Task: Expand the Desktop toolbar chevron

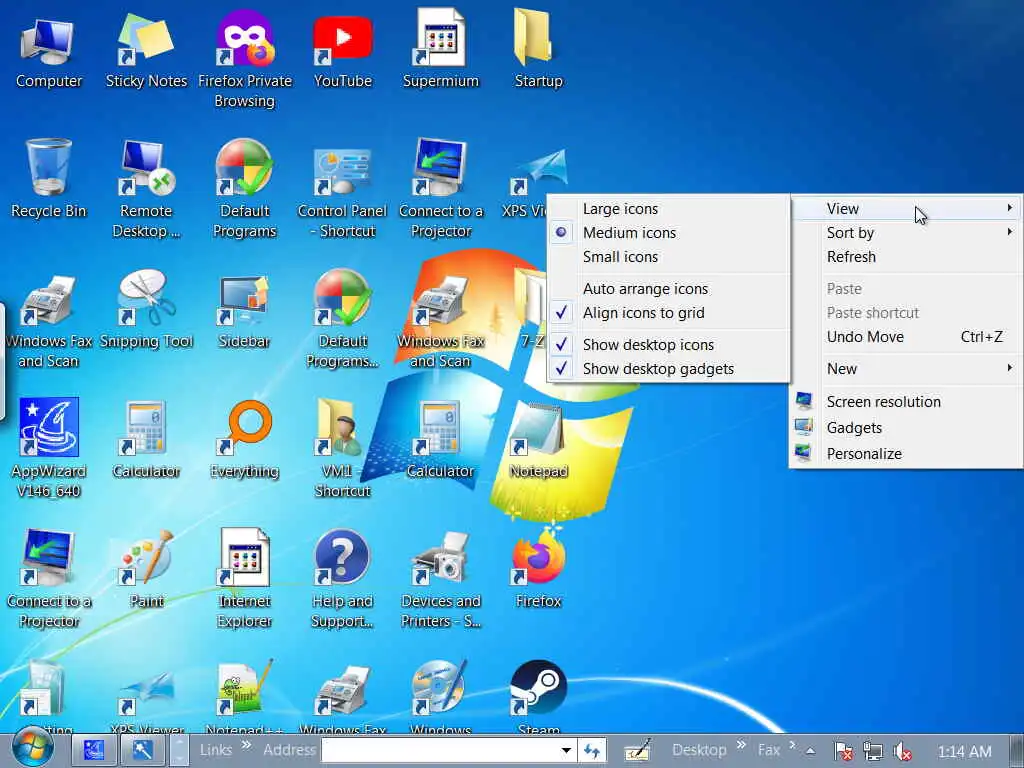Action: pos(741,744)
